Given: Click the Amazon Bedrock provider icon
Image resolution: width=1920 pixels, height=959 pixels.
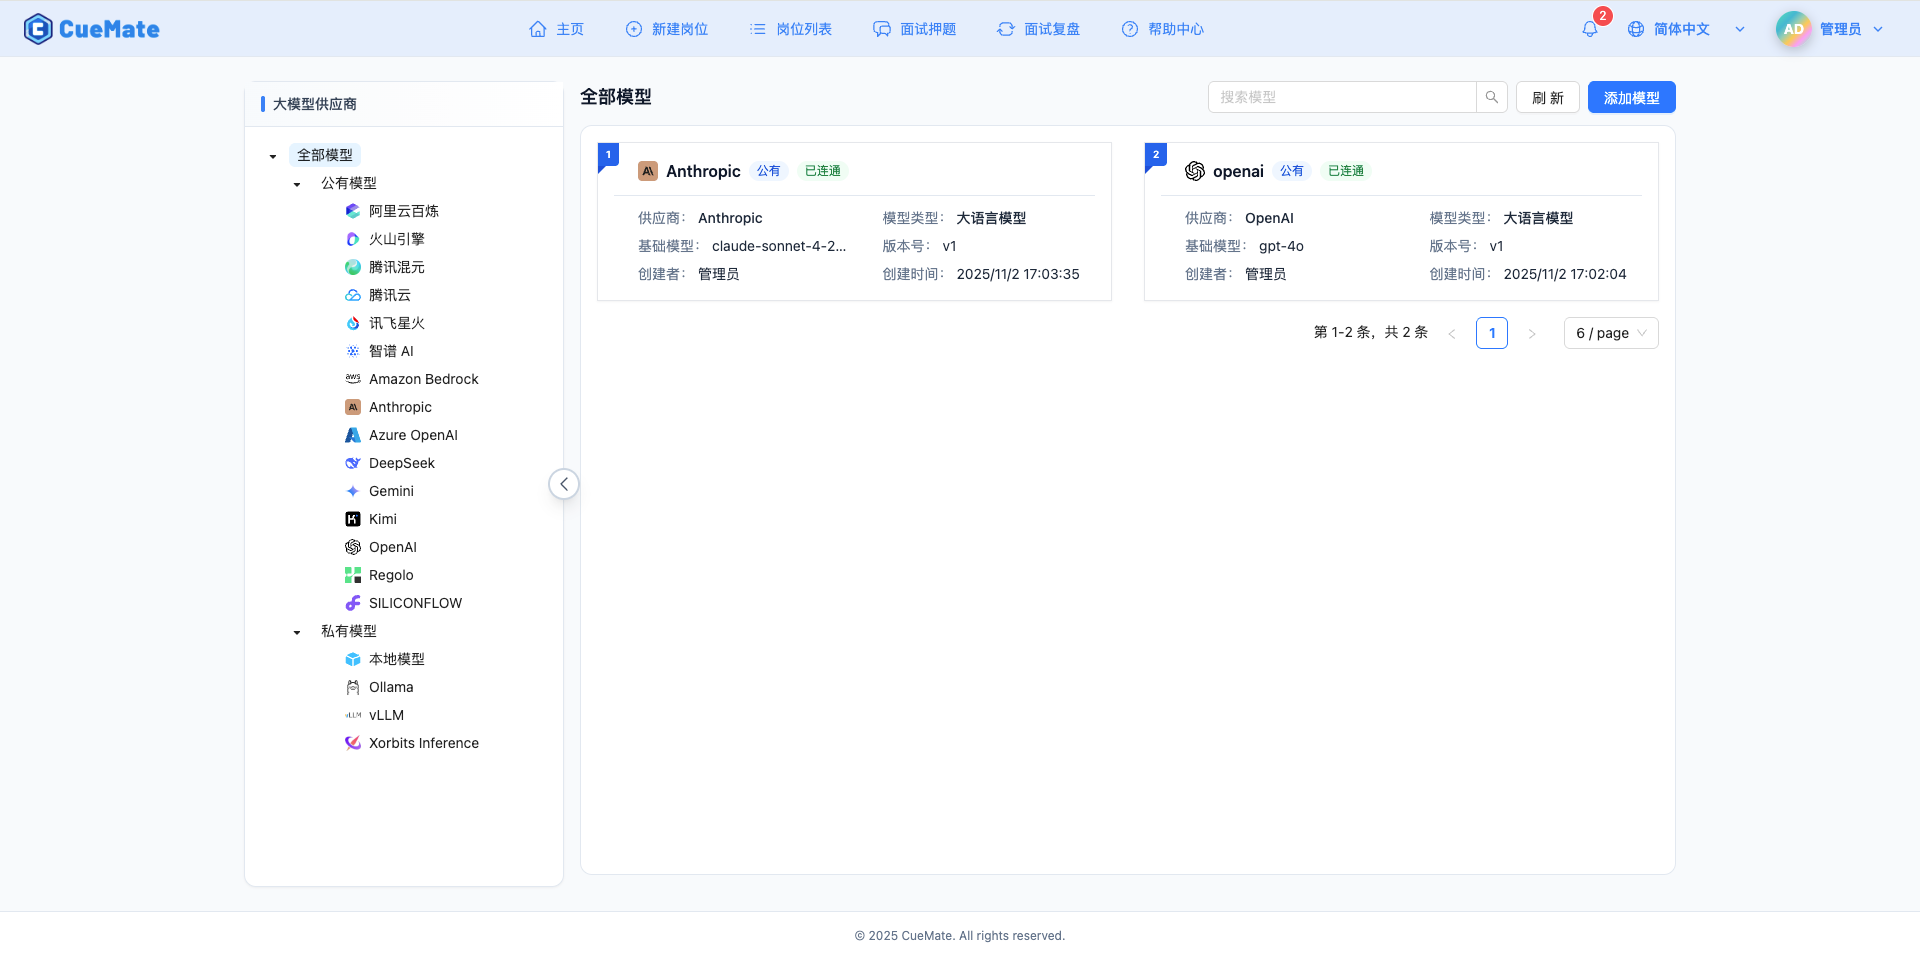Looking at the screenshot, I should click(352, 379).
